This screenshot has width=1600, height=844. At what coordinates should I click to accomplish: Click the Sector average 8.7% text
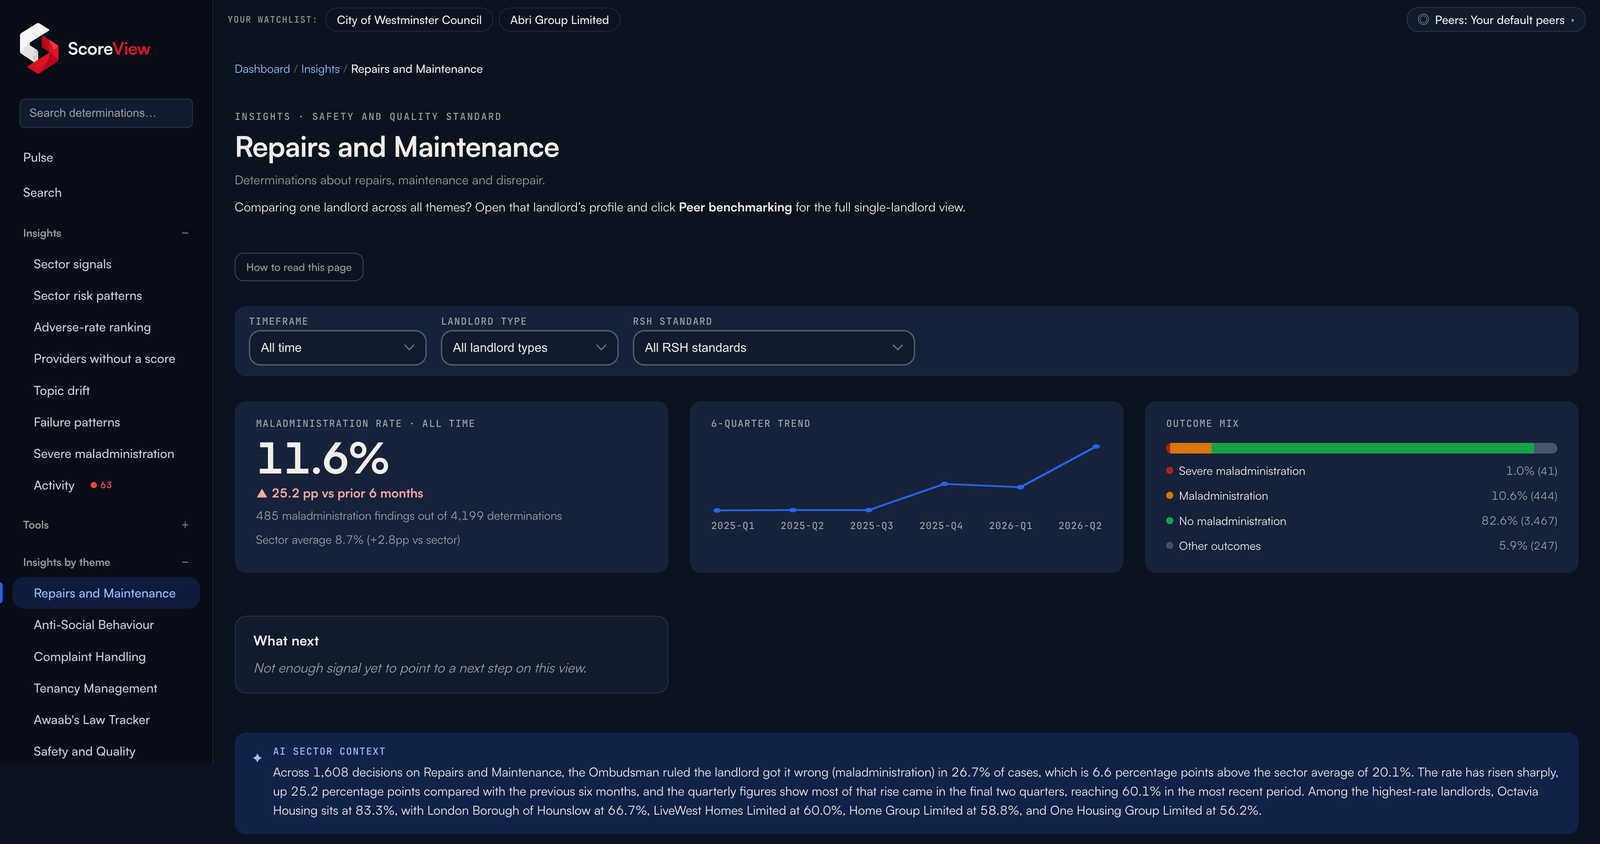[358, 540]
